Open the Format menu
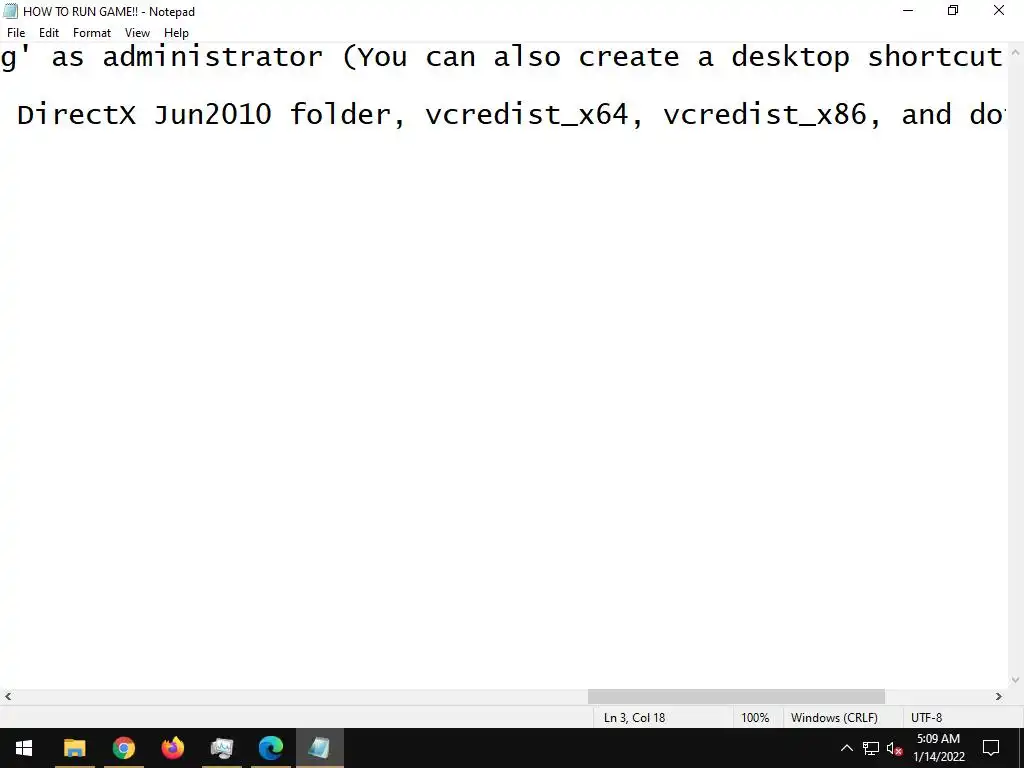Screen dimensions: 1024x768 tap(91, 33)
